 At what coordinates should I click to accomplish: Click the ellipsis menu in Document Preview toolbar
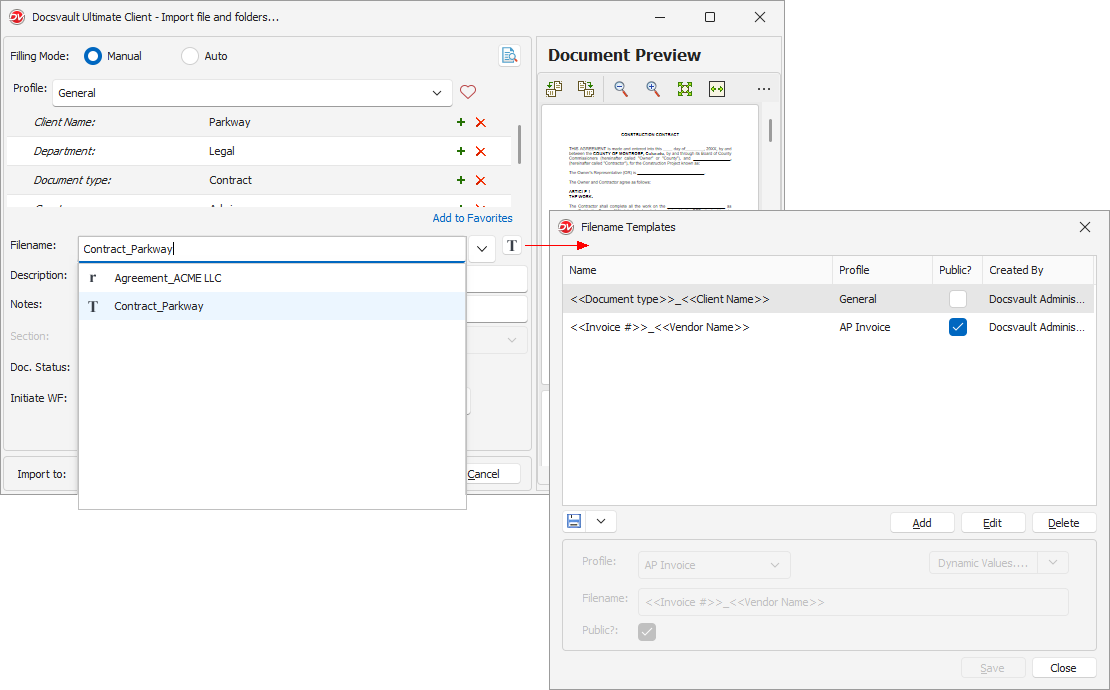764,89
